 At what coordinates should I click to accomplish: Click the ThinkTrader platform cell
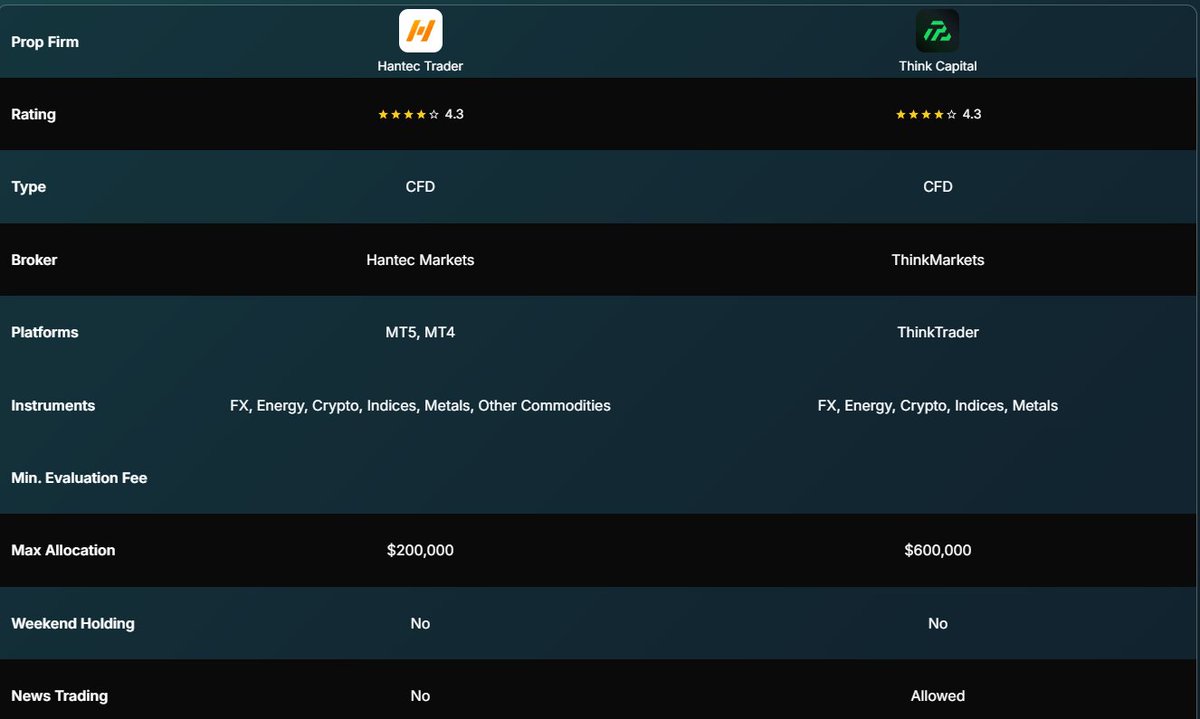tap(938, 332)
